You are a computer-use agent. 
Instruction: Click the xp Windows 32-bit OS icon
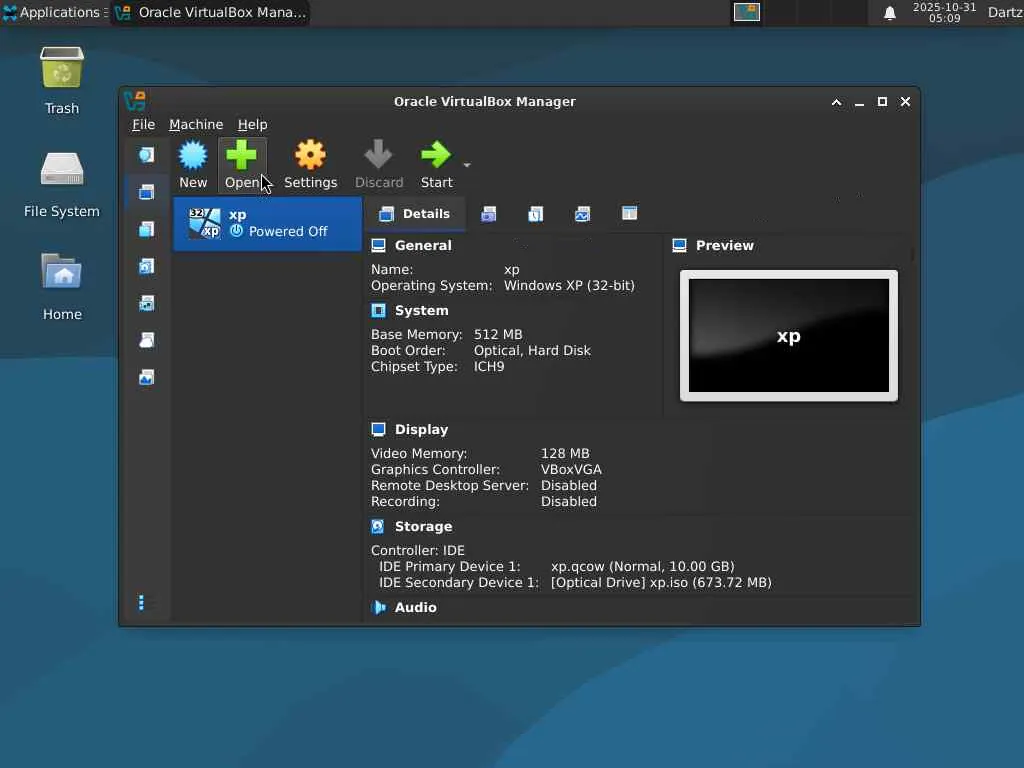tap(204, 223)
